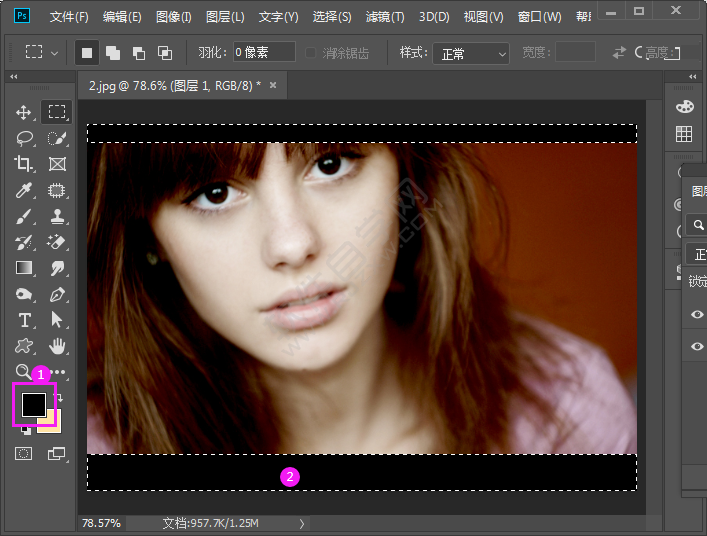Click the black foreground color swatch
The image size is (707, 536).
coord(33,403)
